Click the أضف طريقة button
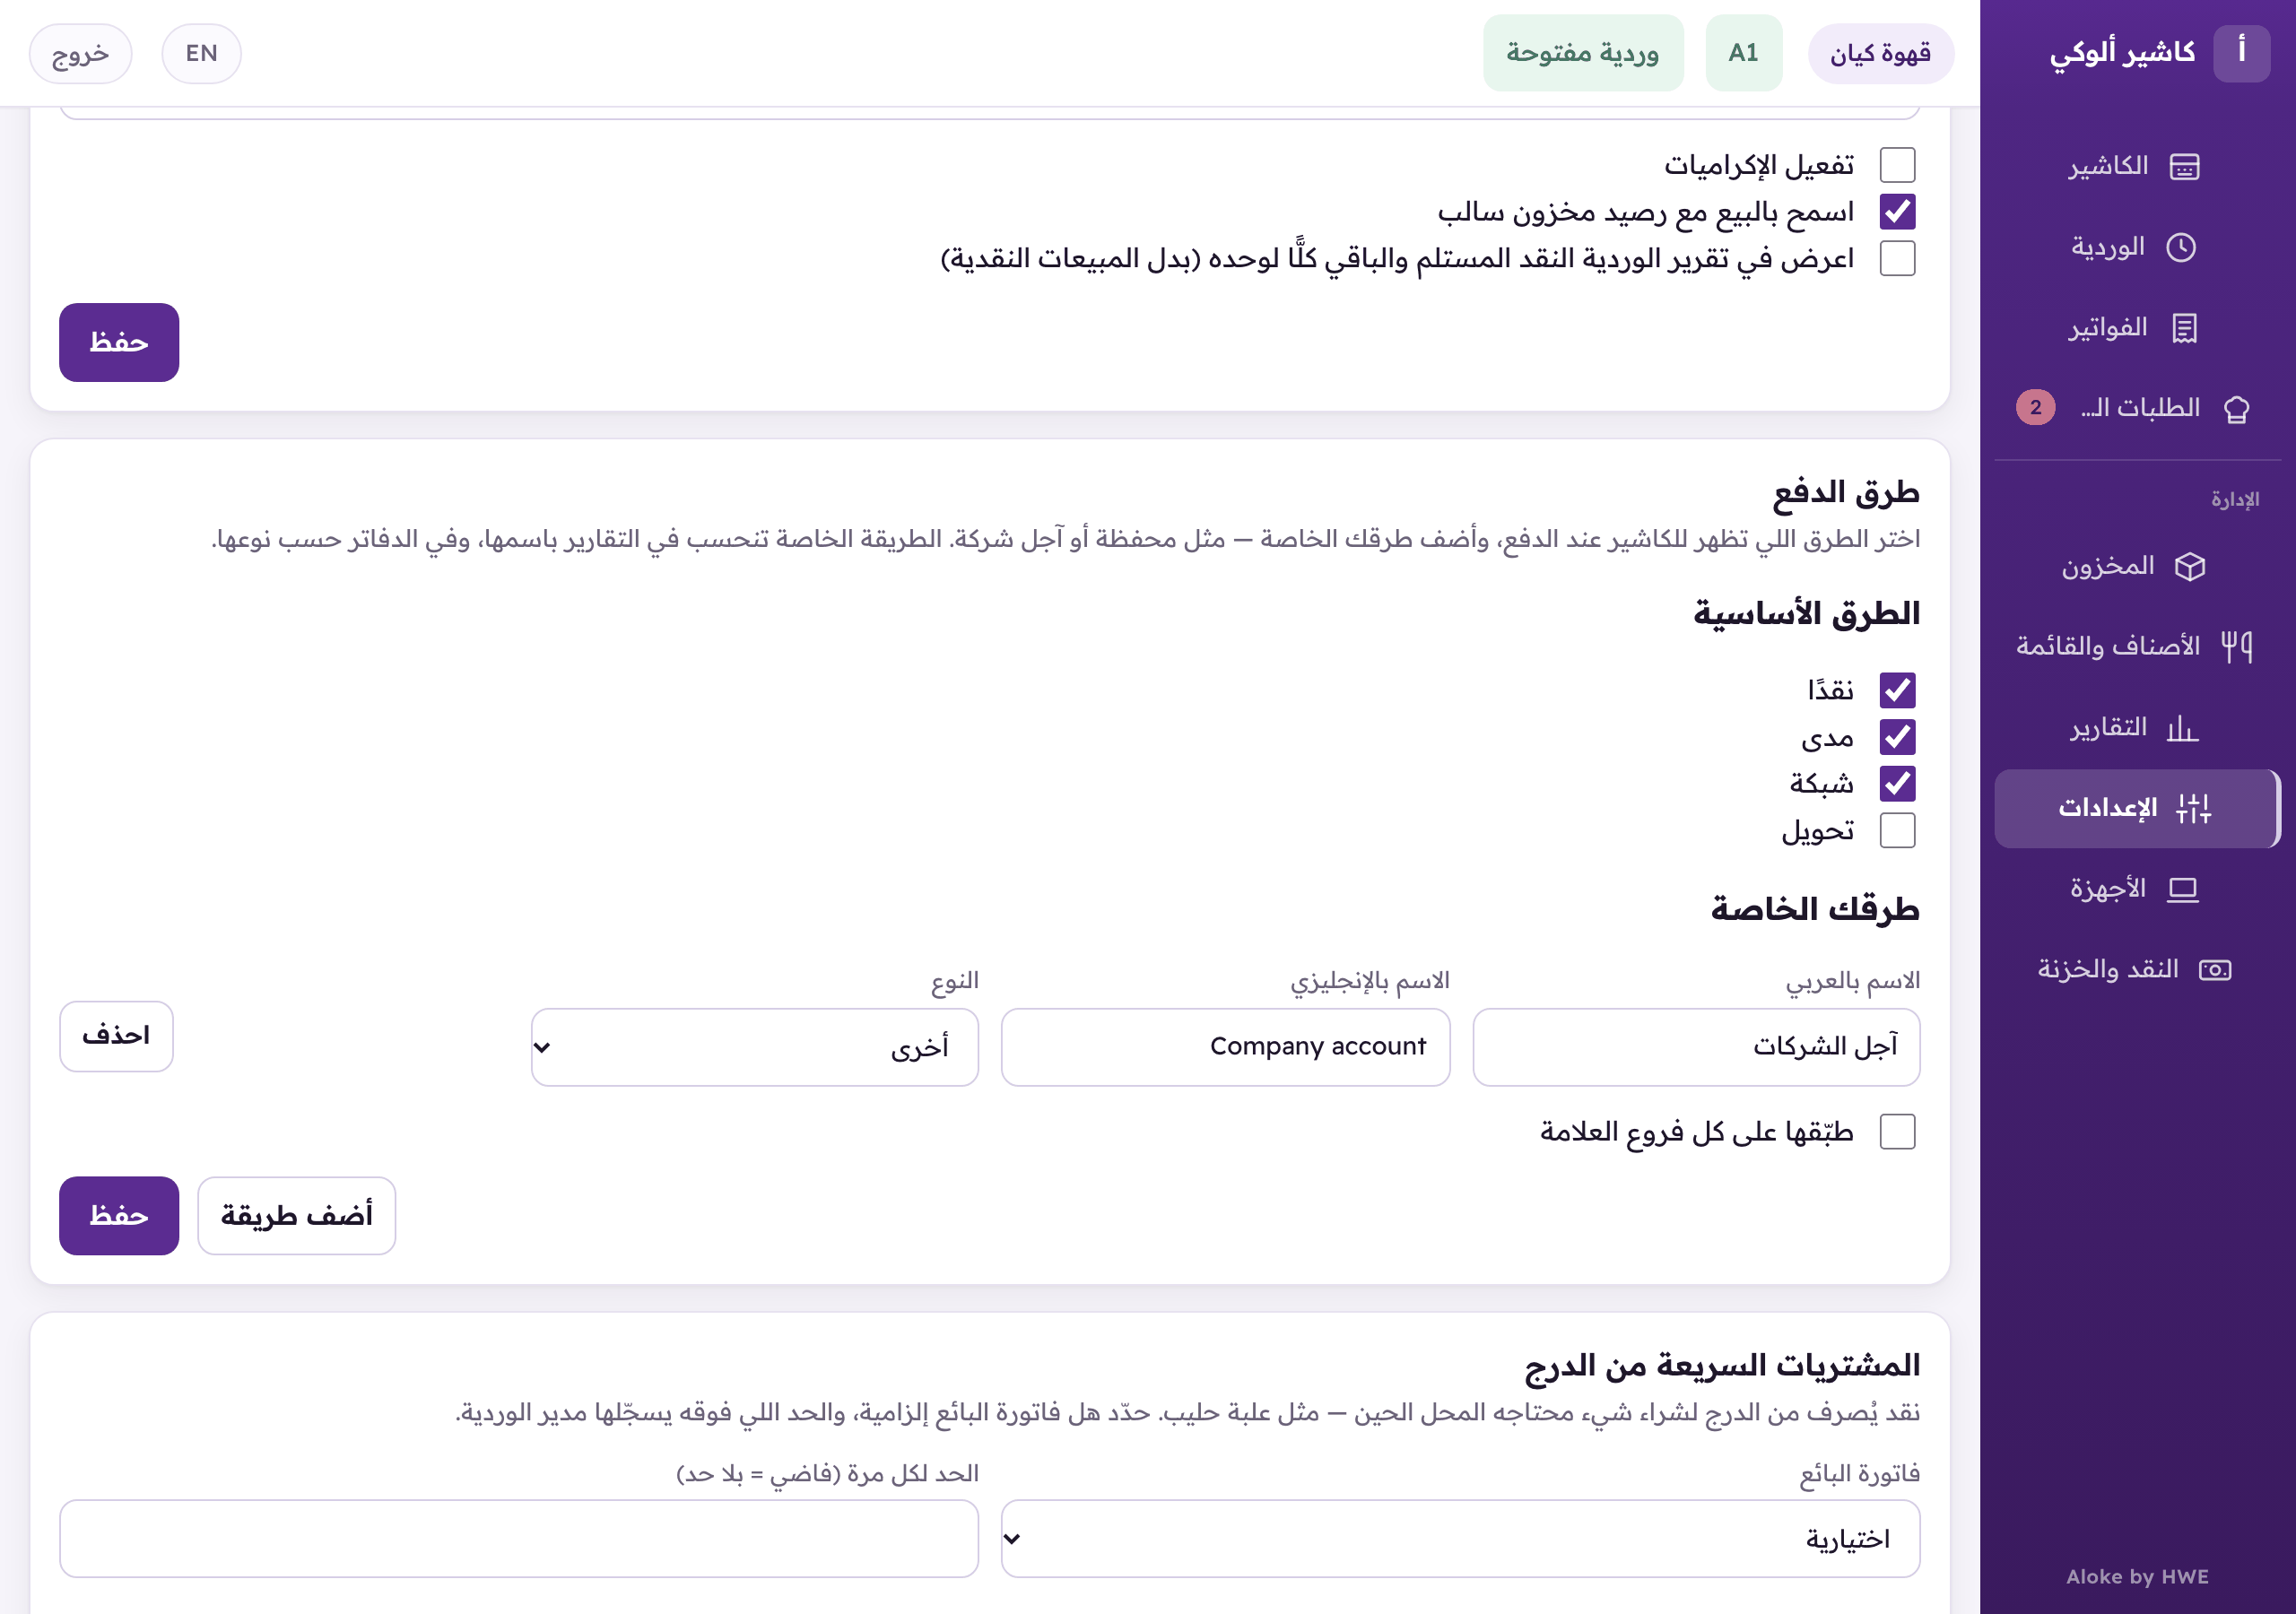Viewport: 2296px width, 1614px height. pyautogui.click(x=296, y=1216)
